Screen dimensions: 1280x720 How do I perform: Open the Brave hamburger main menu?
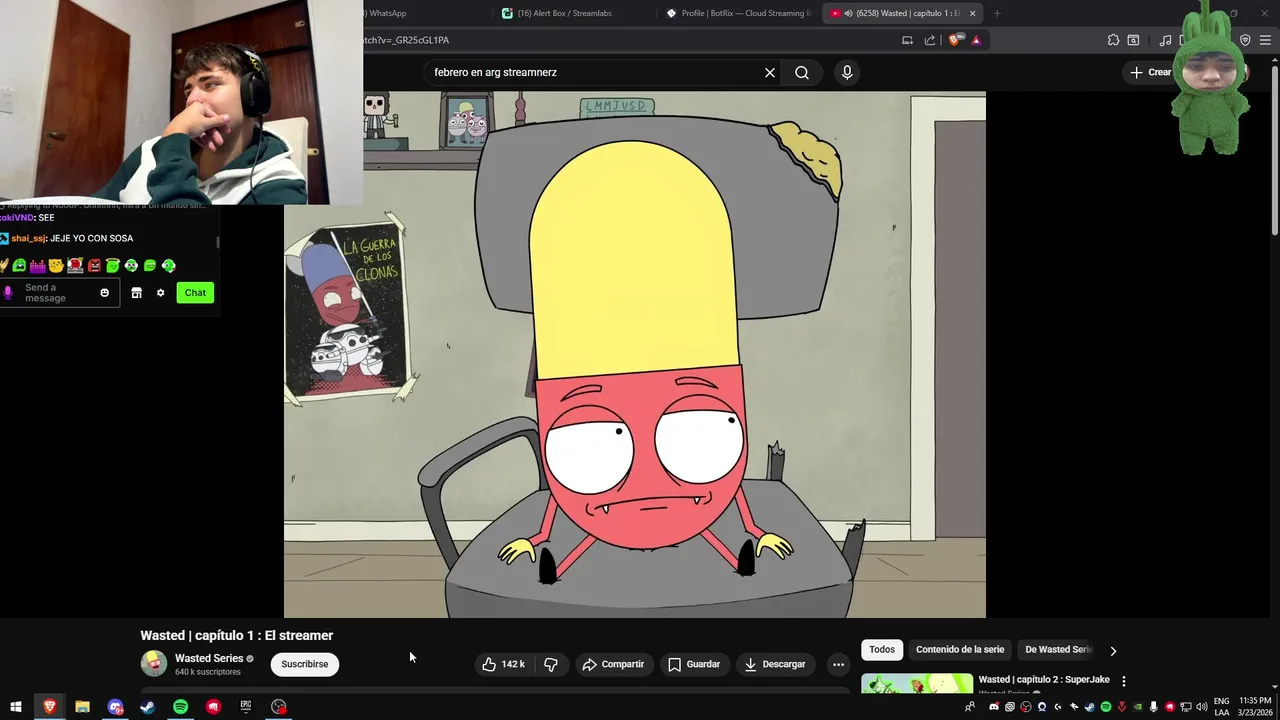(x=1266, y=40)
